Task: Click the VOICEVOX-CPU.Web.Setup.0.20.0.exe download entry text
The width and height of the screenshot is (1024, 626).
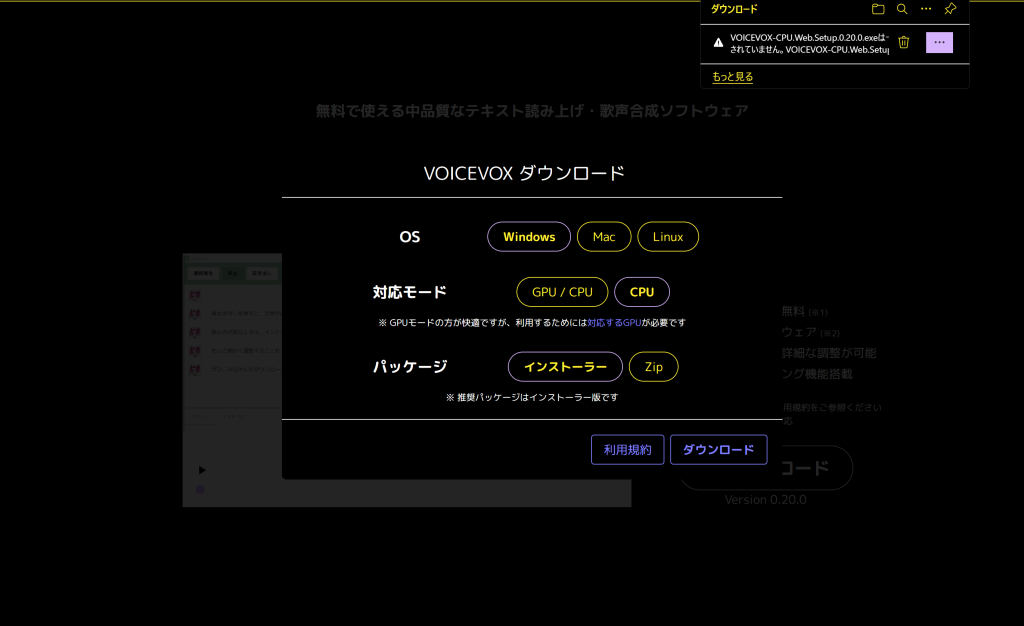Action: 808,42
